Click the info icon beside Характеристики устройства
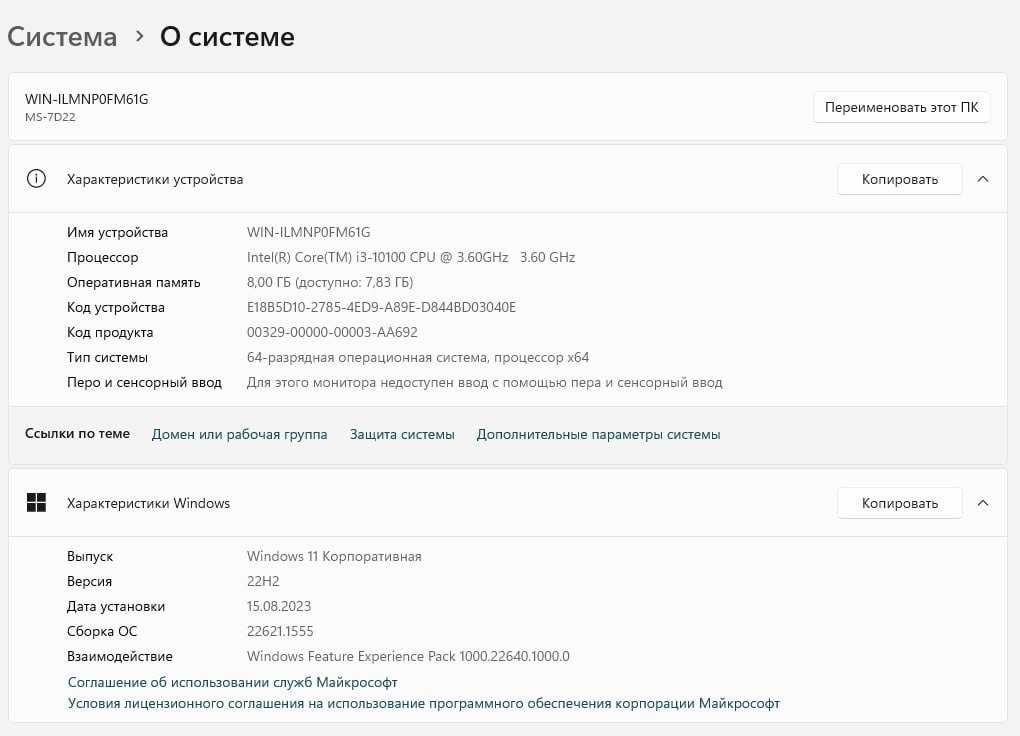 coord(36,178)
